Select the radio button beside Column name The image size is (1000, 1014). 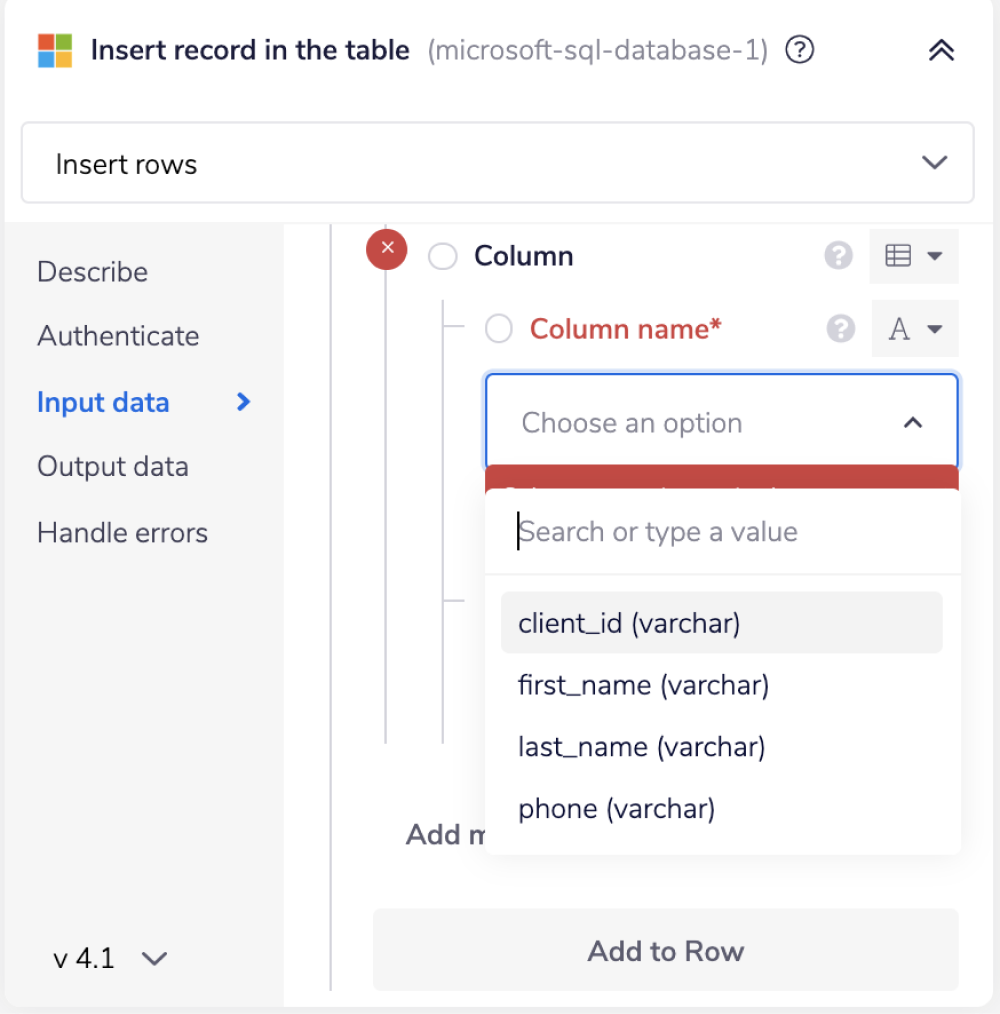[498, 329]
